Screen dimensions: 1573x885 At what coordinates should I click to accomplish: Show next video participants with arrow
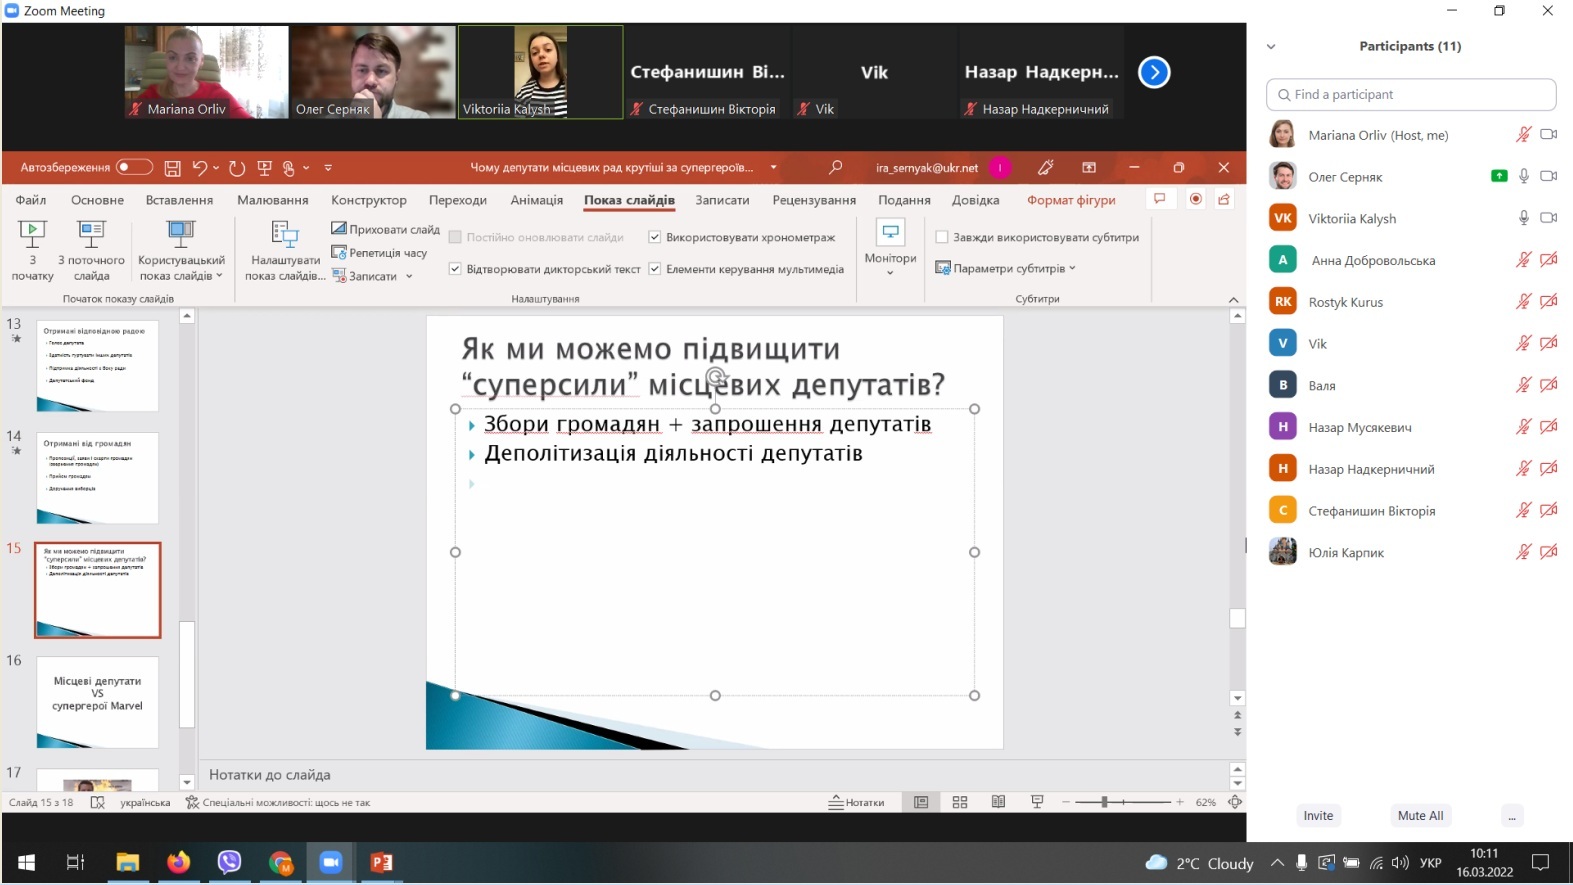pos(1154,72)
